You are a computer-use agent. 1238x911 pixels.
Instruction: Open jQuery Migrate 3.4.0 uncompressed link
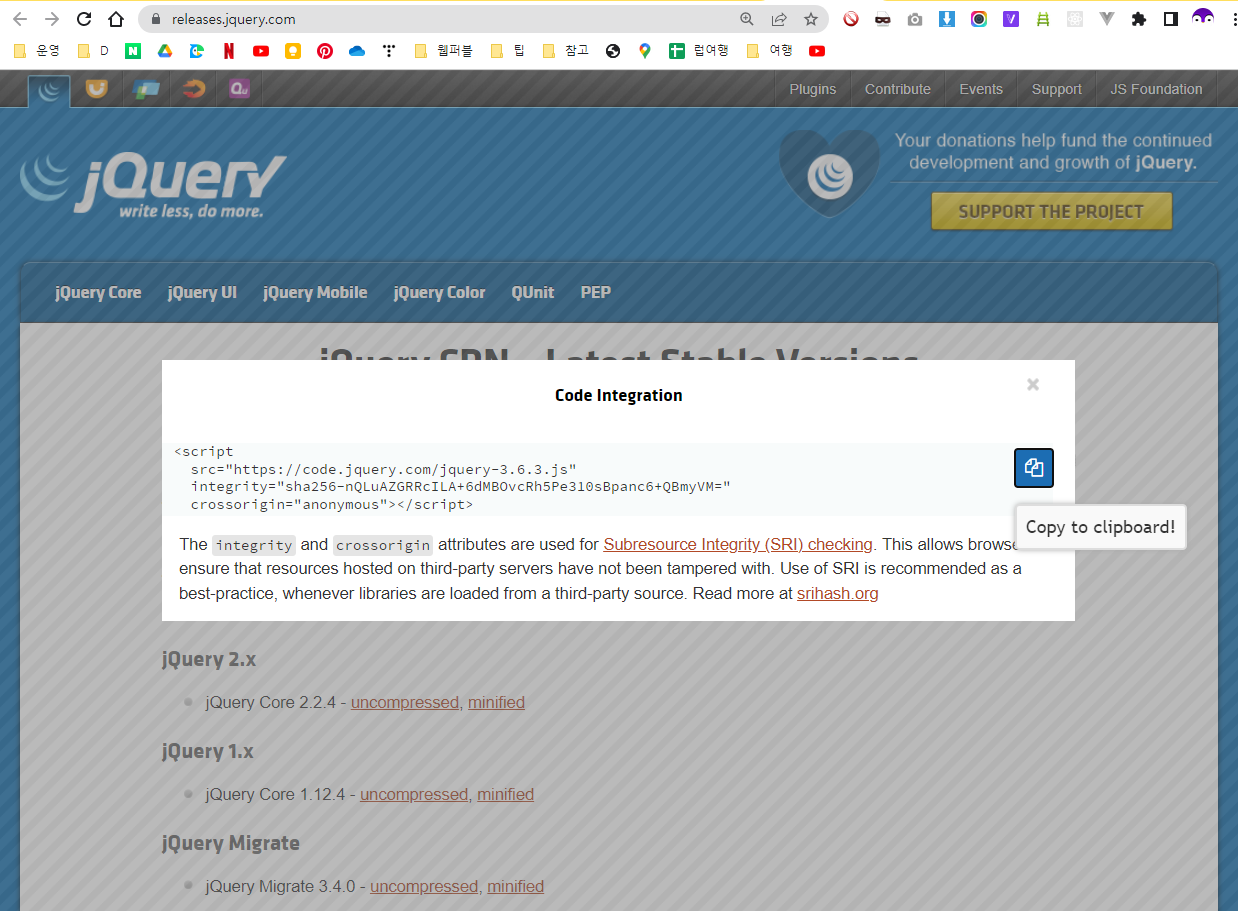424,886
